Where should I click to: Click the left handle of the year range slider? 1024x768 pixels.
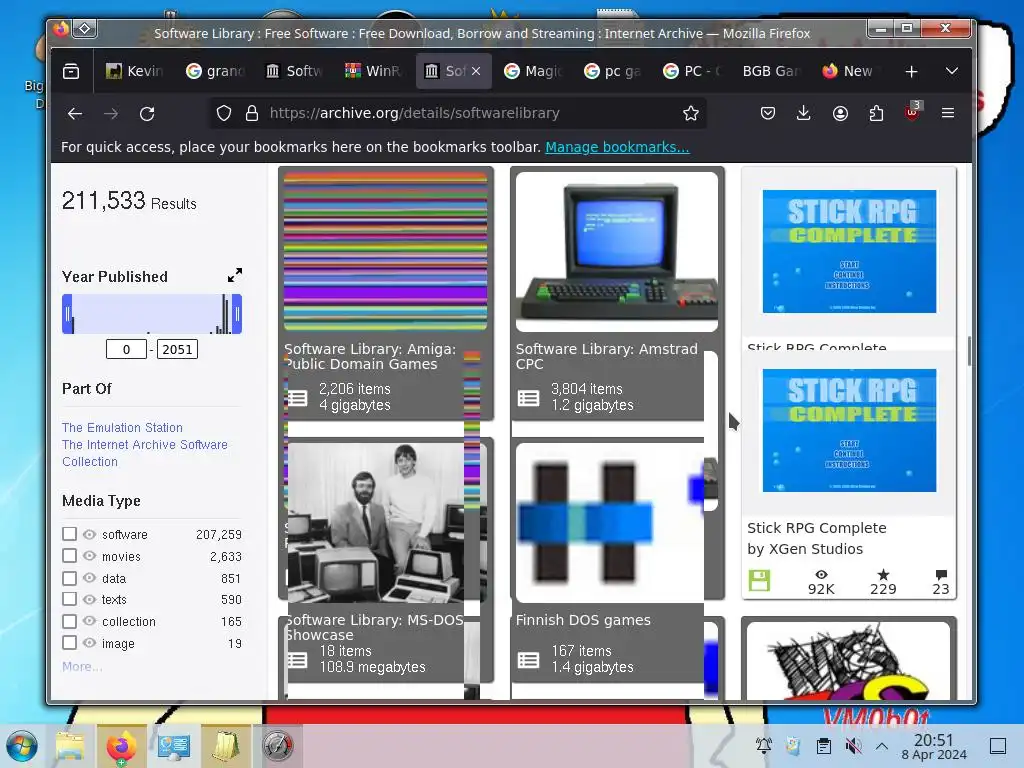(x=67, y=314)
